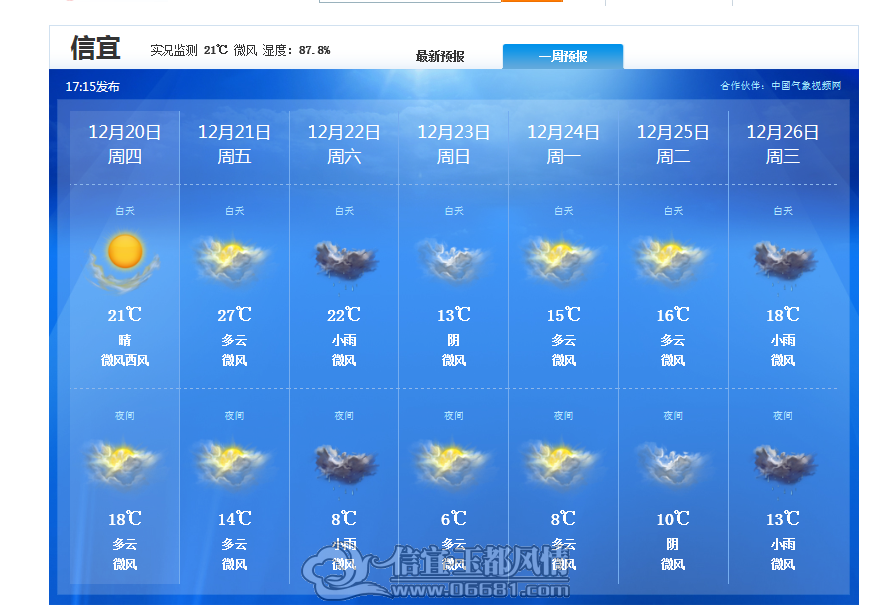Viewport: 873px width, 612px height.
Task: Click the 晴 weather condition text
Action: click(125, 340)
